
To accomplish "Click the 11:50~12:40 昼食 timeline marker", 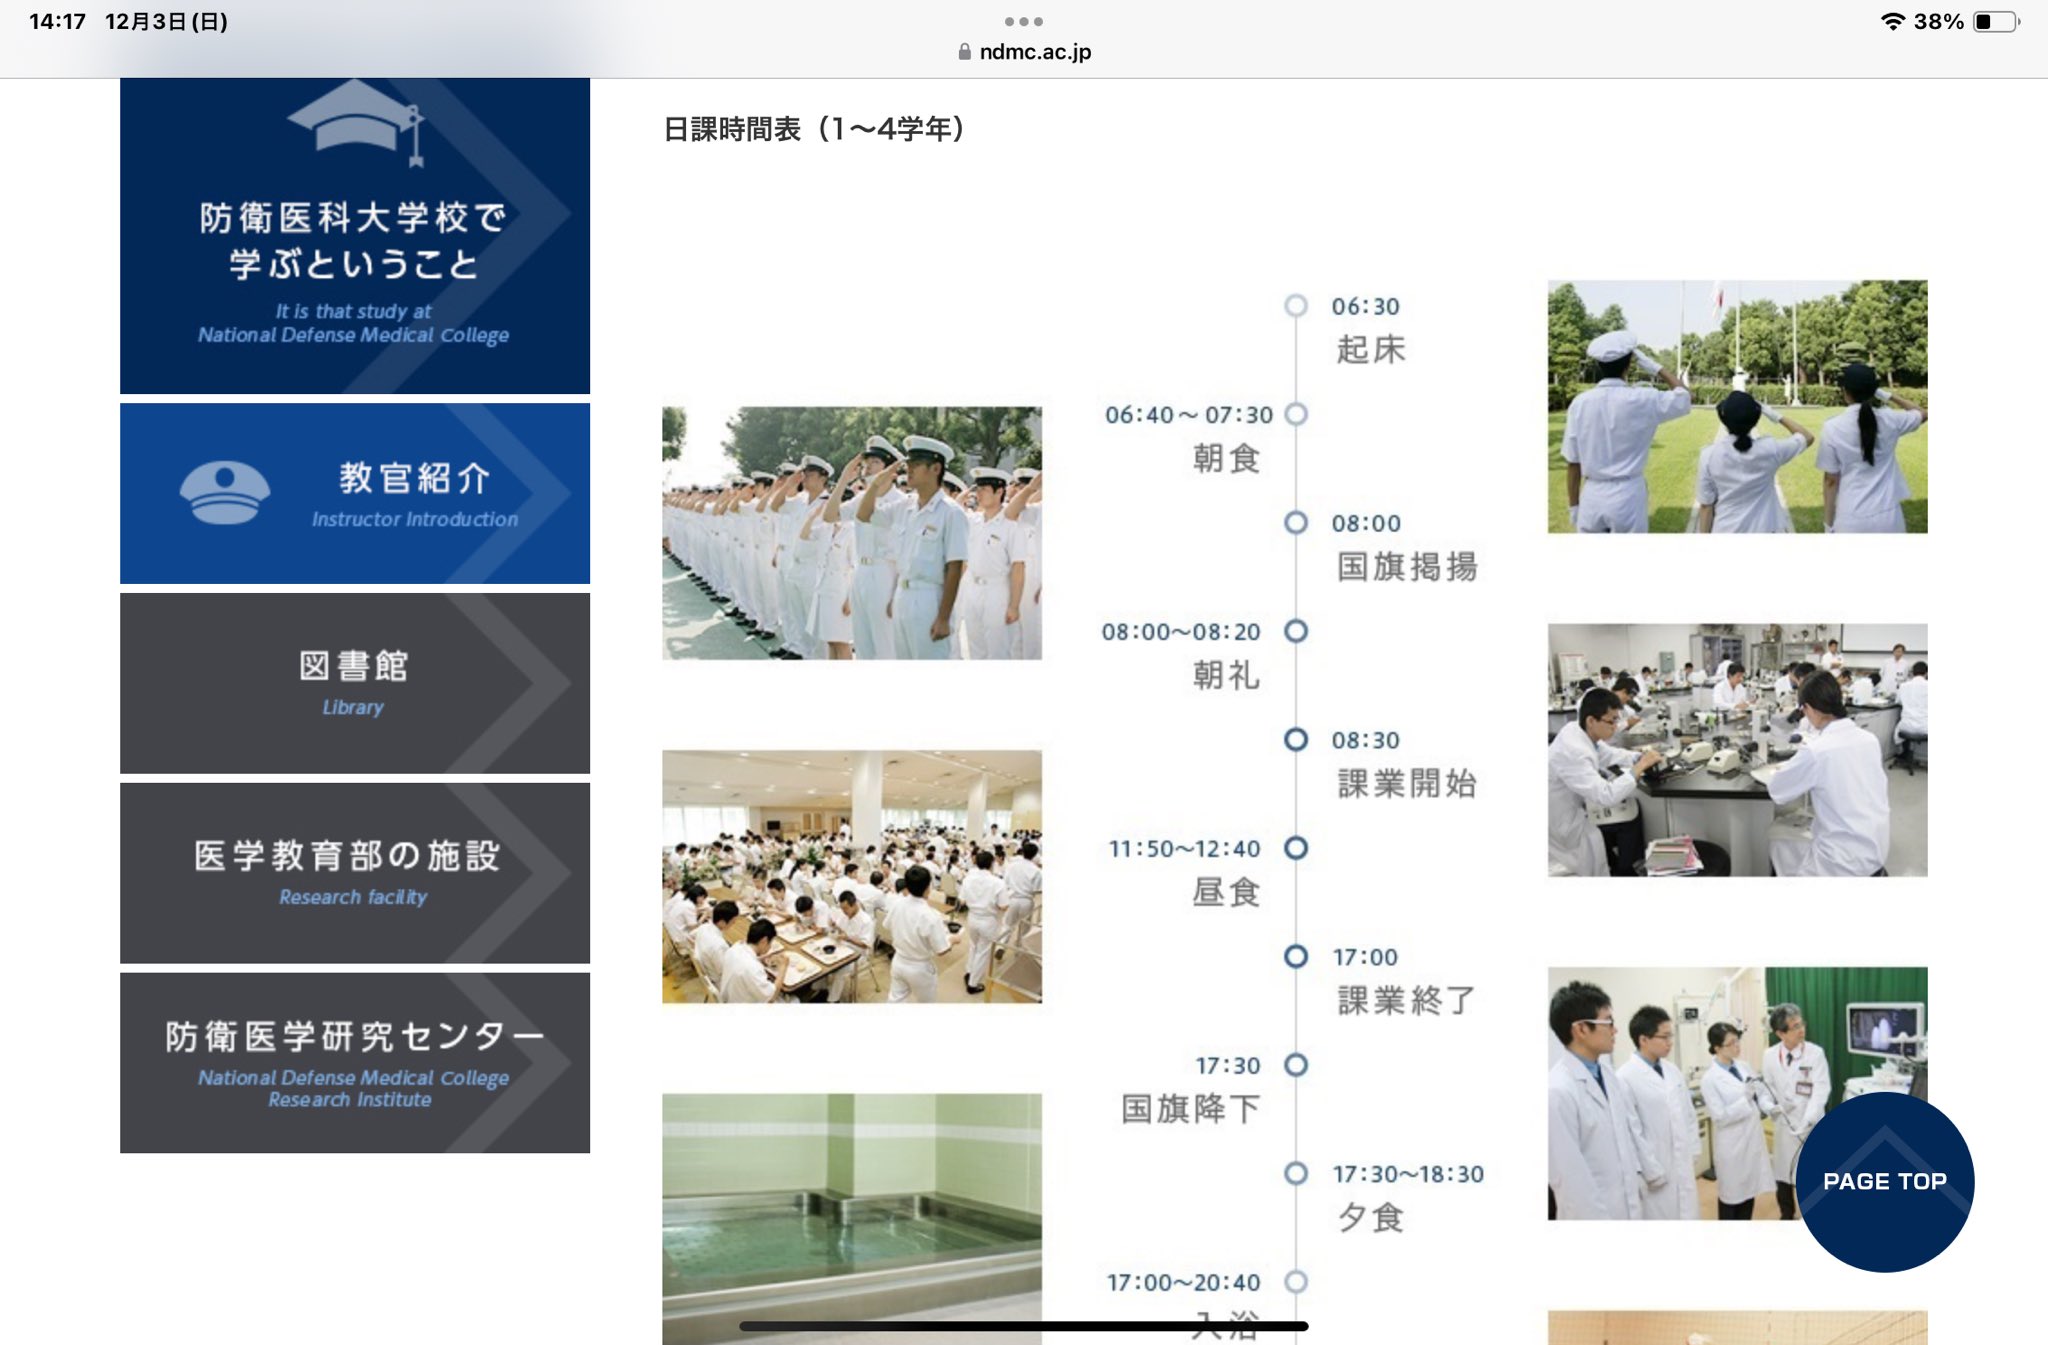I will tap(1296, 848).
